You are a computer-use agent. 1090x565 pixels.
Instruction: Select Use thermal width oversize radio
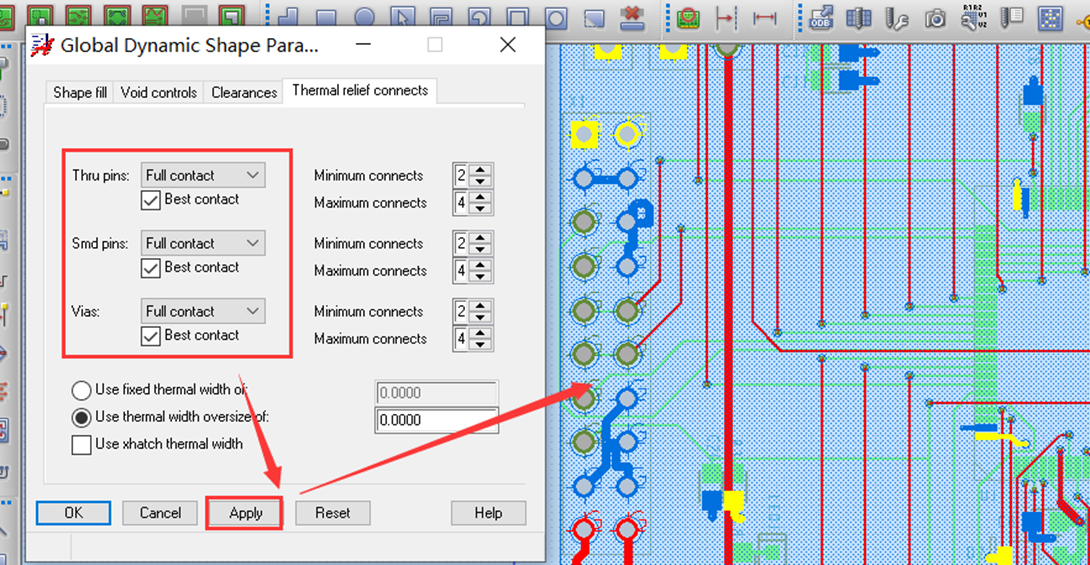tap(81, 417)
